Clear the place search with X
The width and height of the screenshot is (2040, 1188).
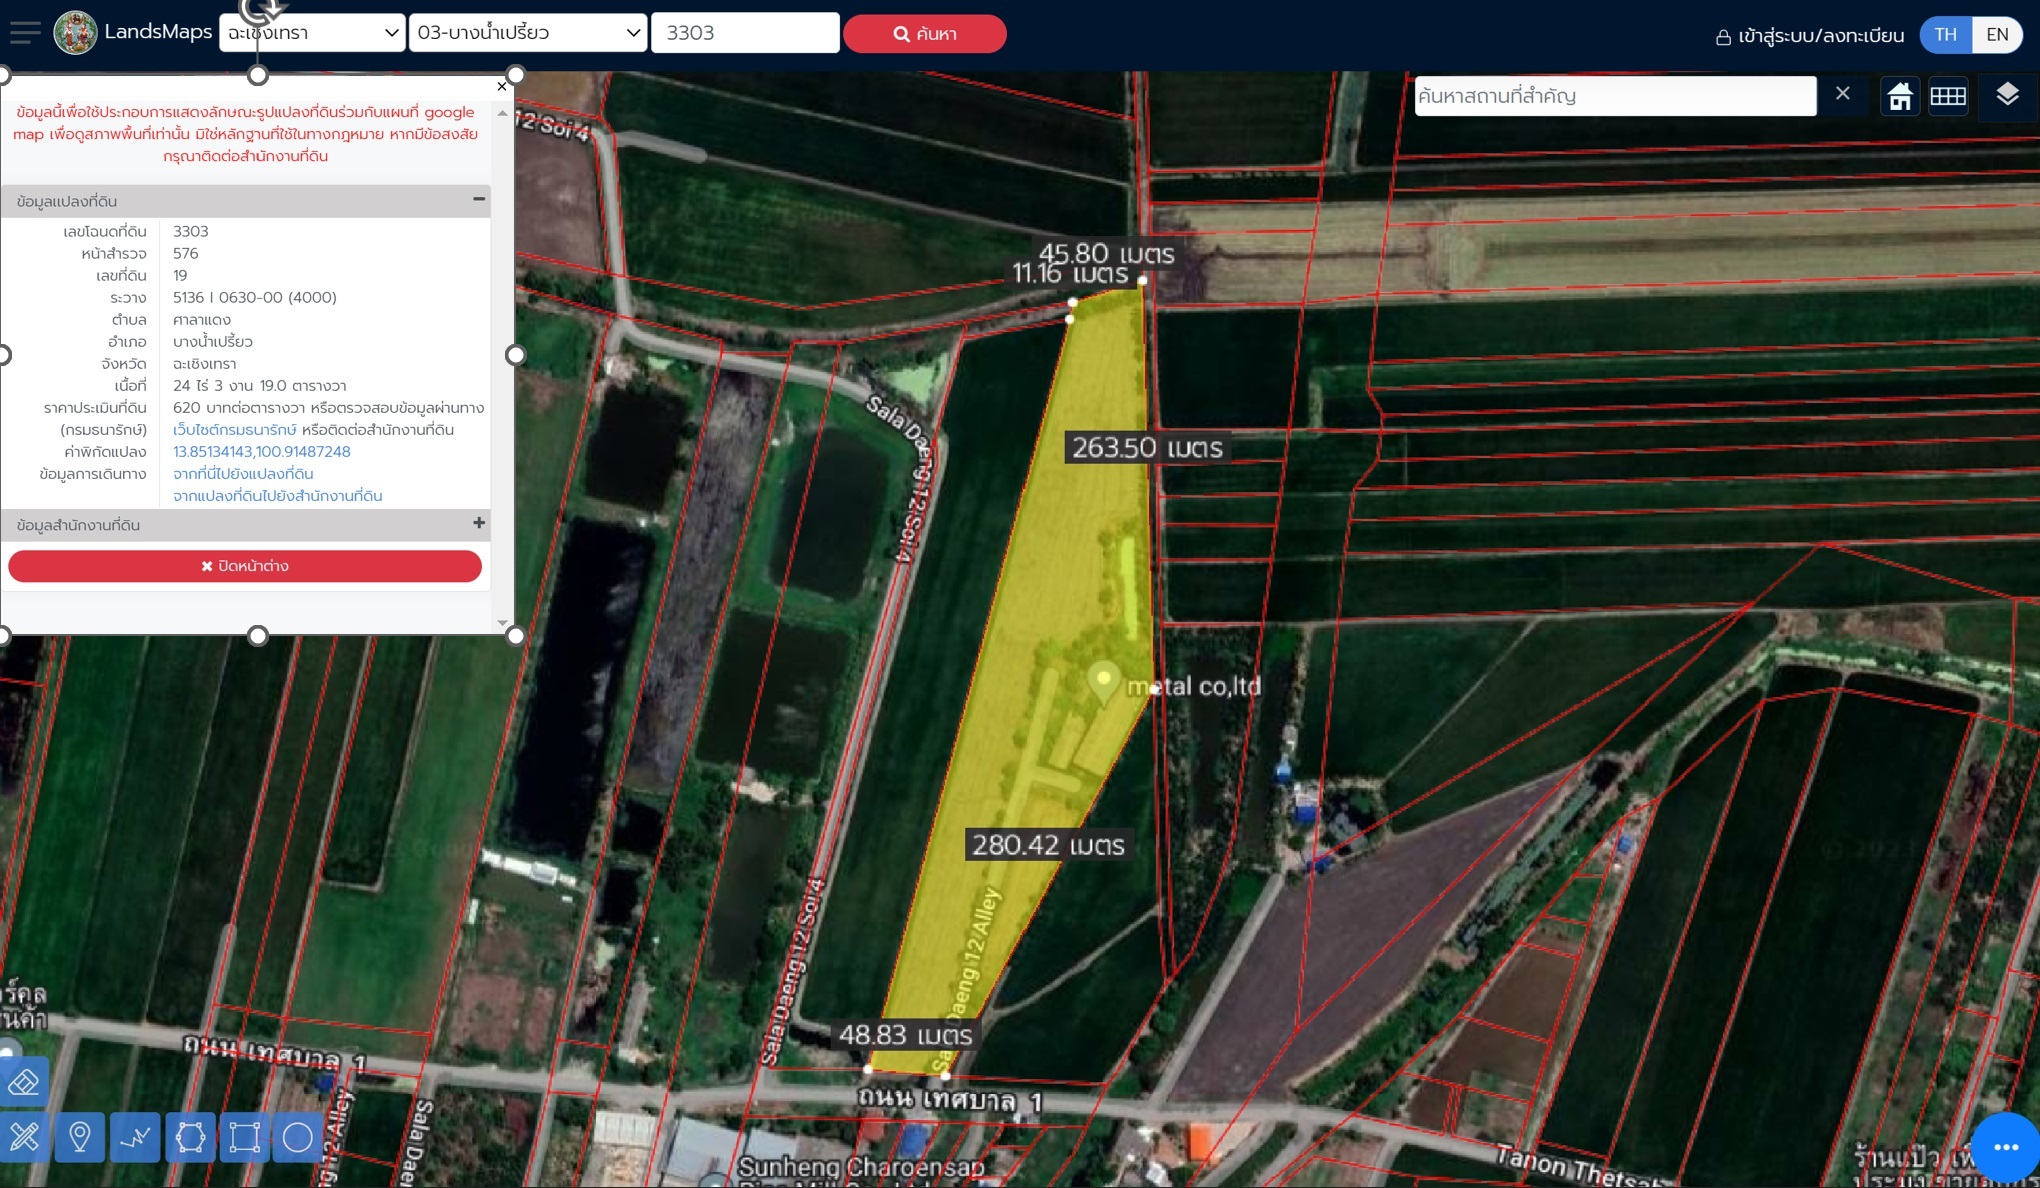click(x=1843, y=94)
